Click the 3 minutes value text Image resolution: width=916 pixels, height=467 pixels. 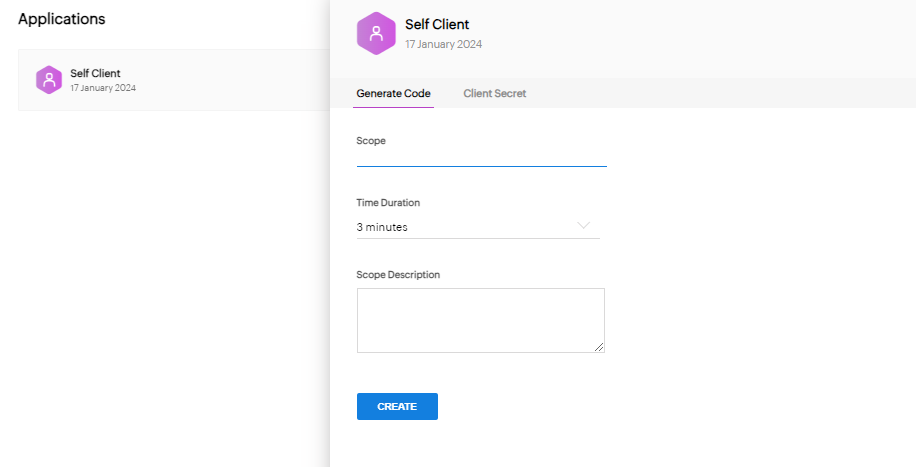click(x=382, y=227)
